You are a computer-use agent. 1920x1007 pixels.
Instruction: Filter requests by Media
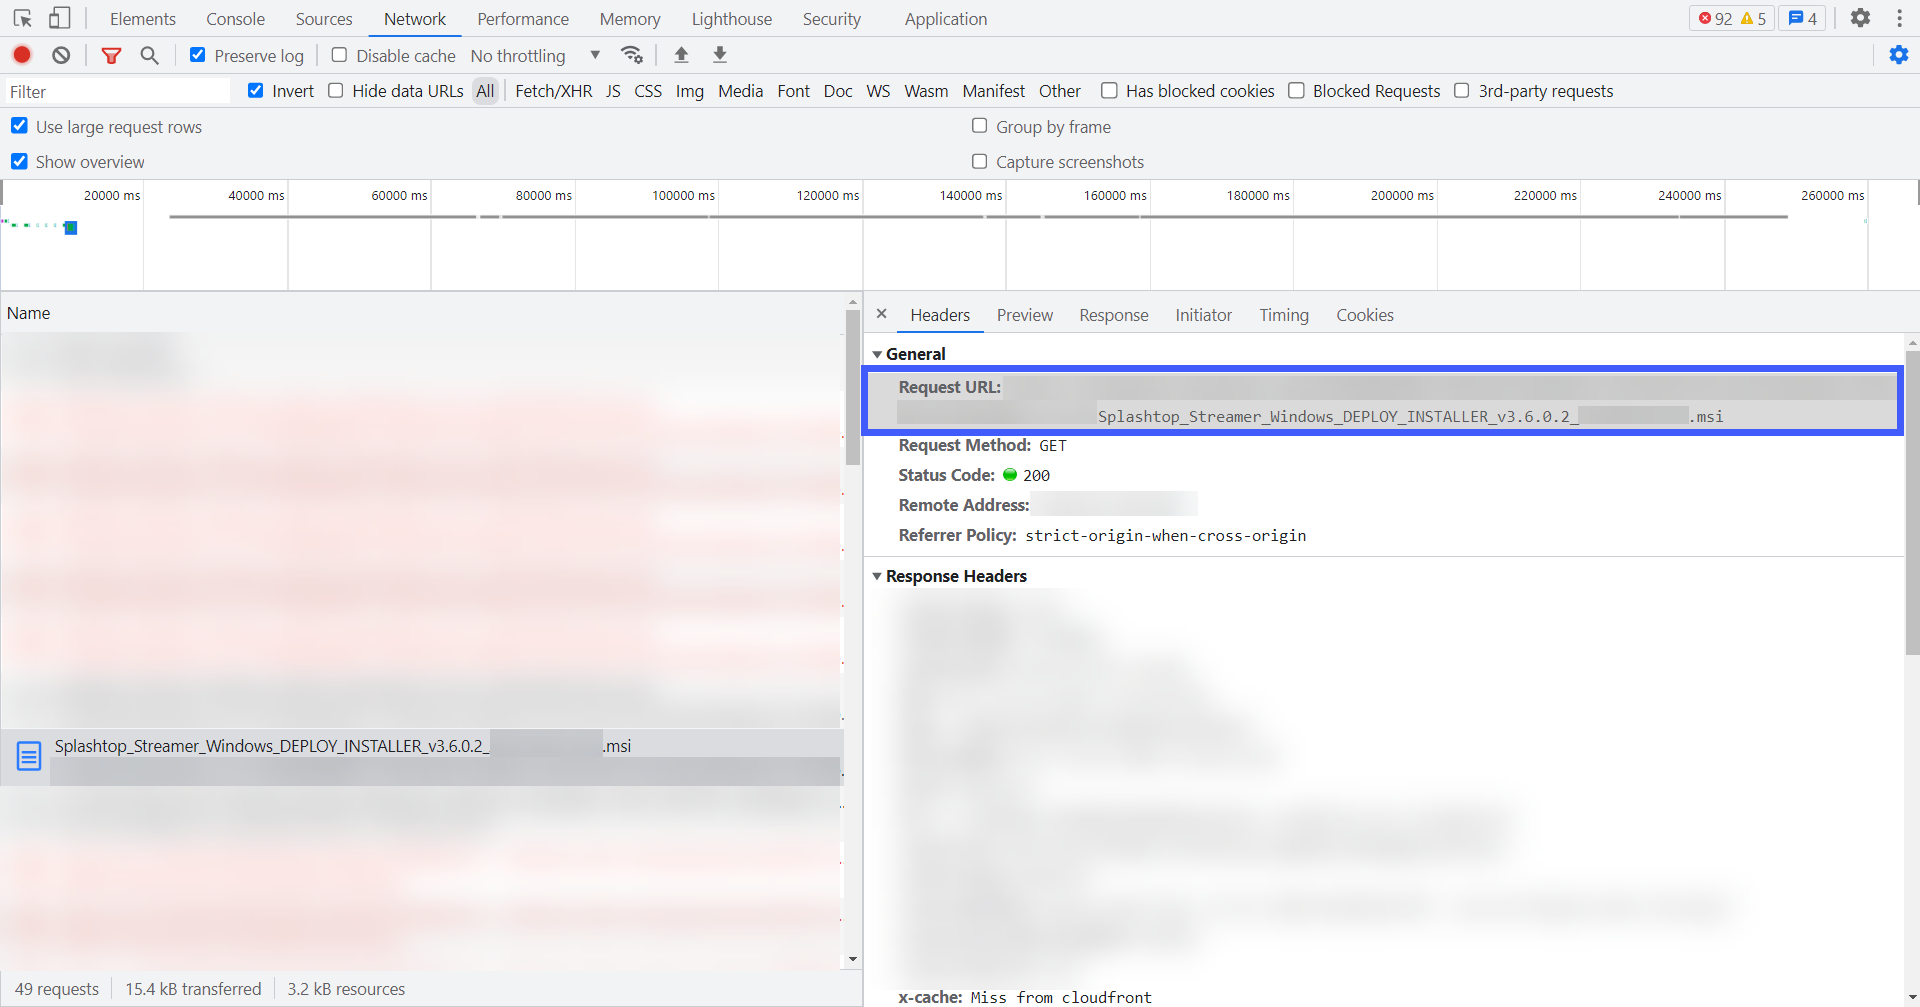pyautogui.click(x=740, y=90)
